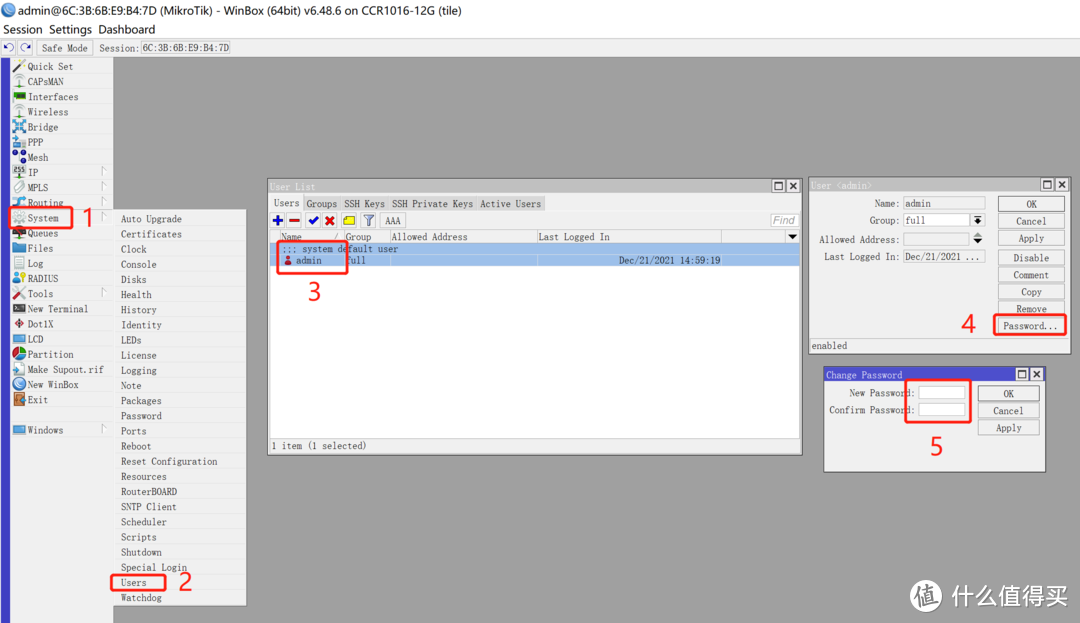Click the red cross Disable icon
This screenshot has width=1080, height=623.
(x=329, y=220)
